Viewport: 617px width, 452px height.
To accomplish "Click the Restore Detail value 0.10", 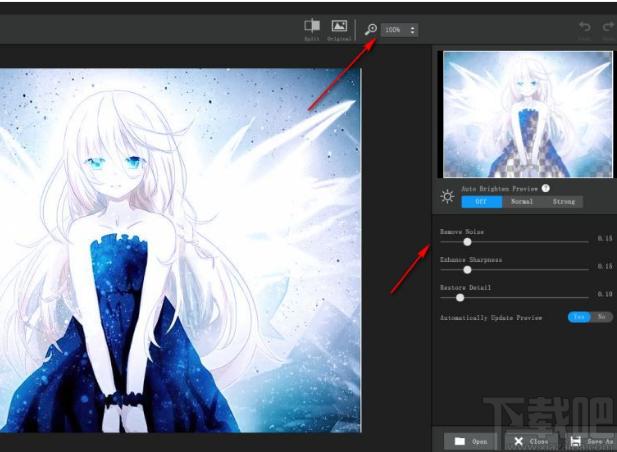I will [605, 294].
